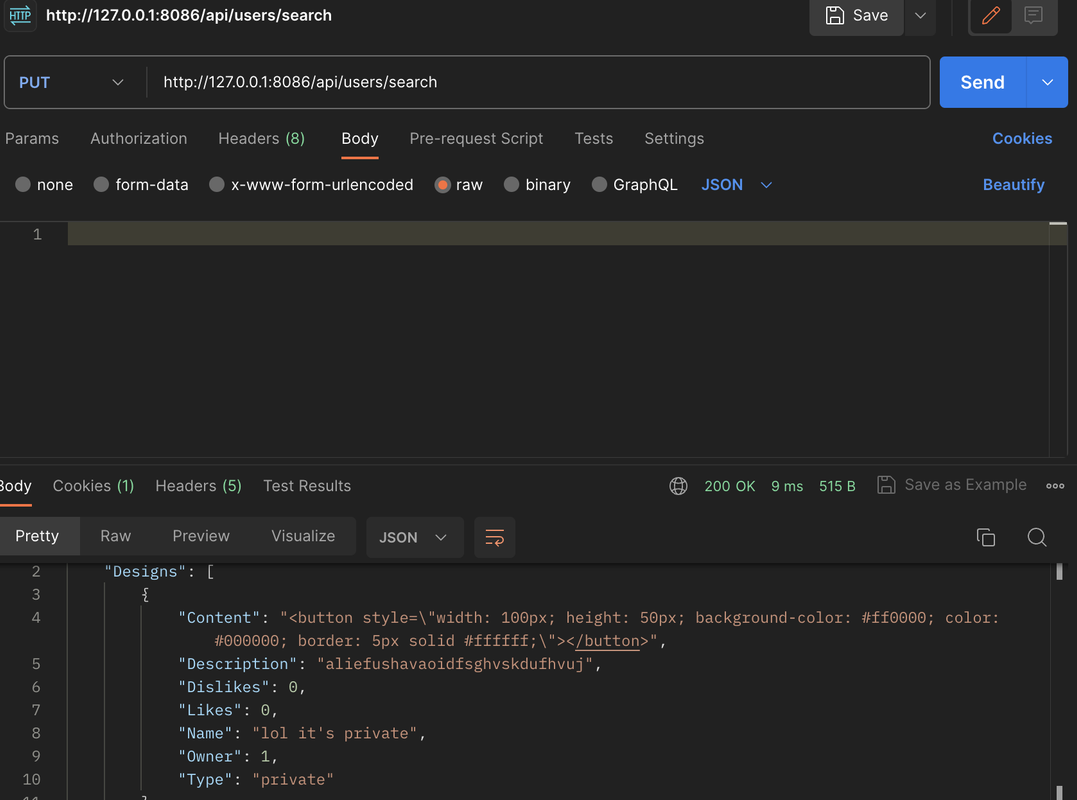Open the comments icon
This screenshot has width=1077, height=800.
coord(1033,15)
